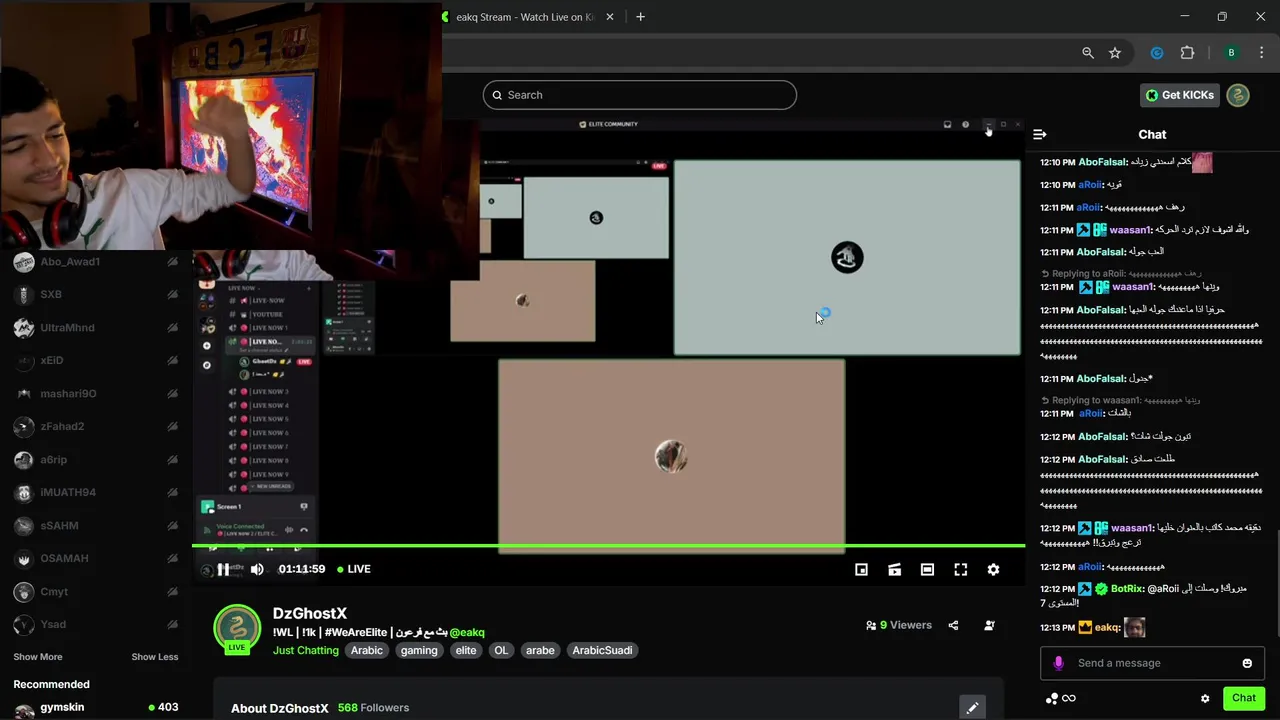Click the ArabicSuadi tag
1280x720 pixels.
[602, 650]
